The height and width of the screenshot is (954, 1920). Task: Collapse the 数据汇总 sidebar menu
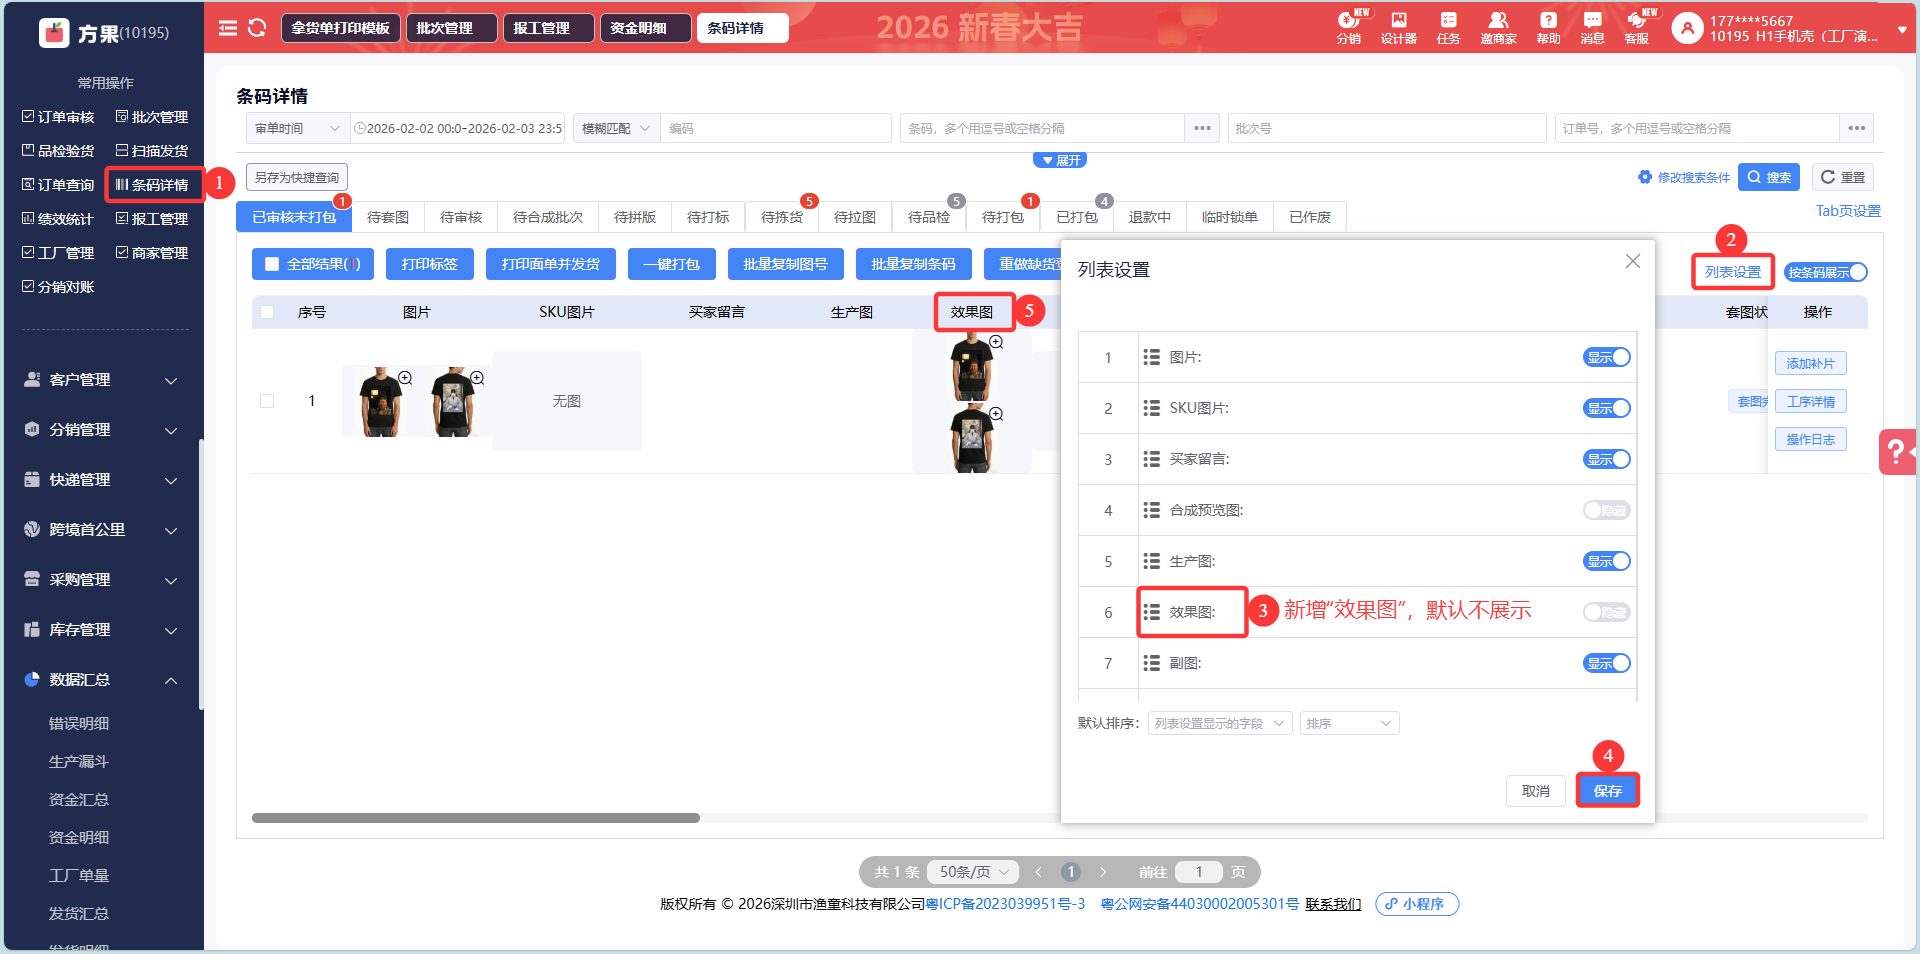102,680
